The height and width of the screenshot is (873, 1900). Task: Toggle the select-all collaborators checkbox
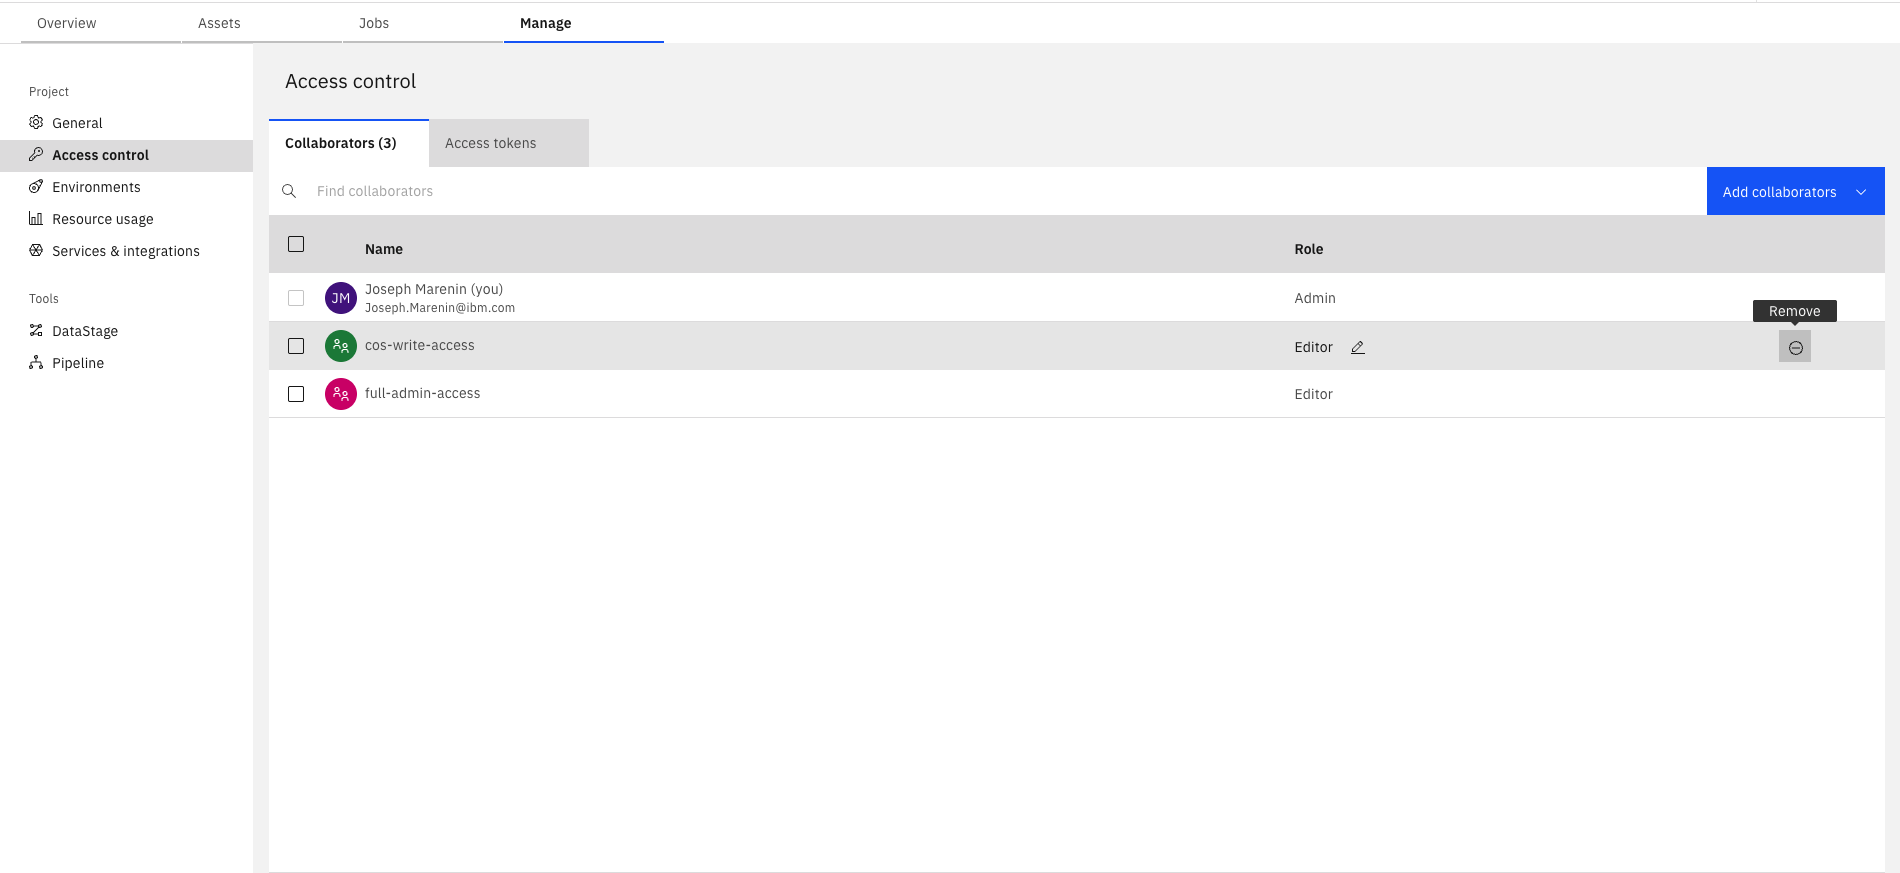pyautogui.click(x=296, y=245)
